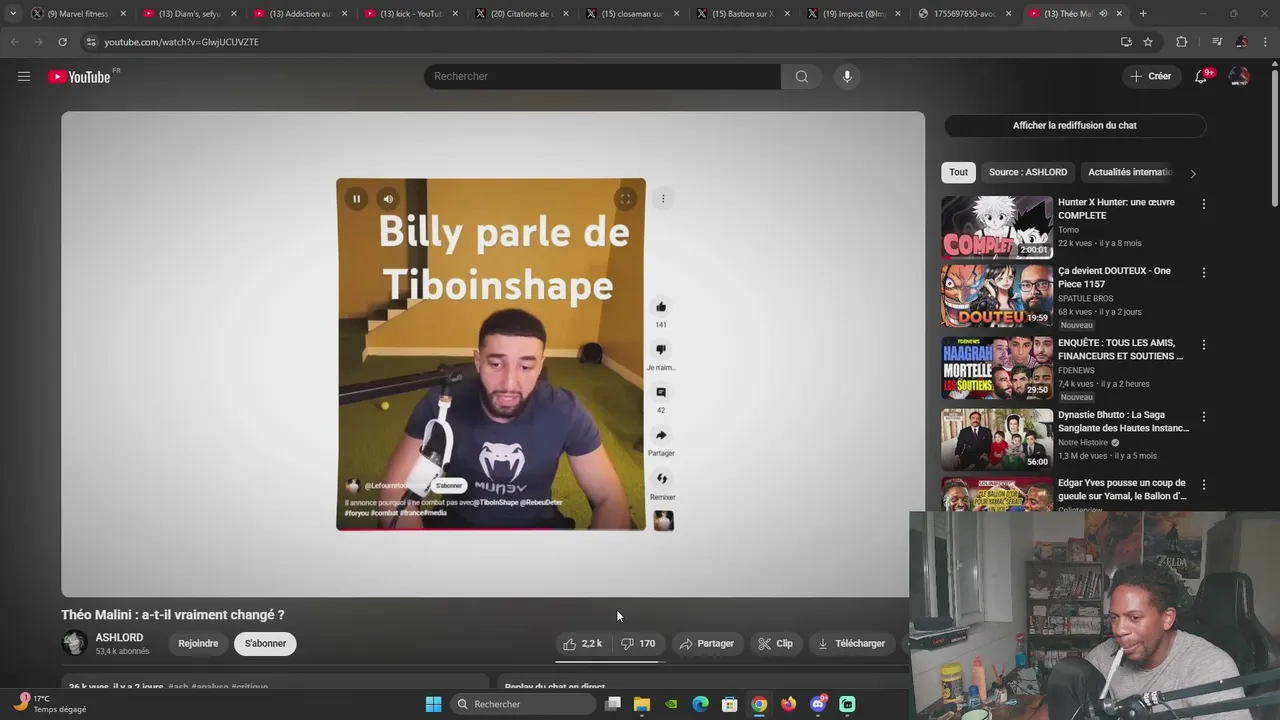Like the video with 2,2 k likes
1280x720 pixels.
coord(582,643)
